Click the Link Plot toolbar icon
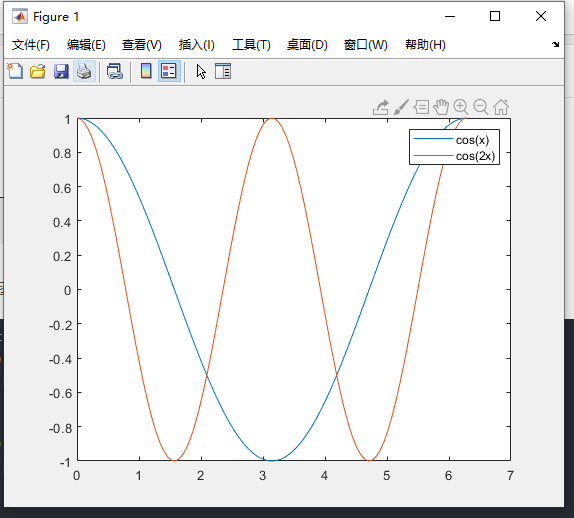574x518 pixels. pyautogui.click(x=115, y=71)
